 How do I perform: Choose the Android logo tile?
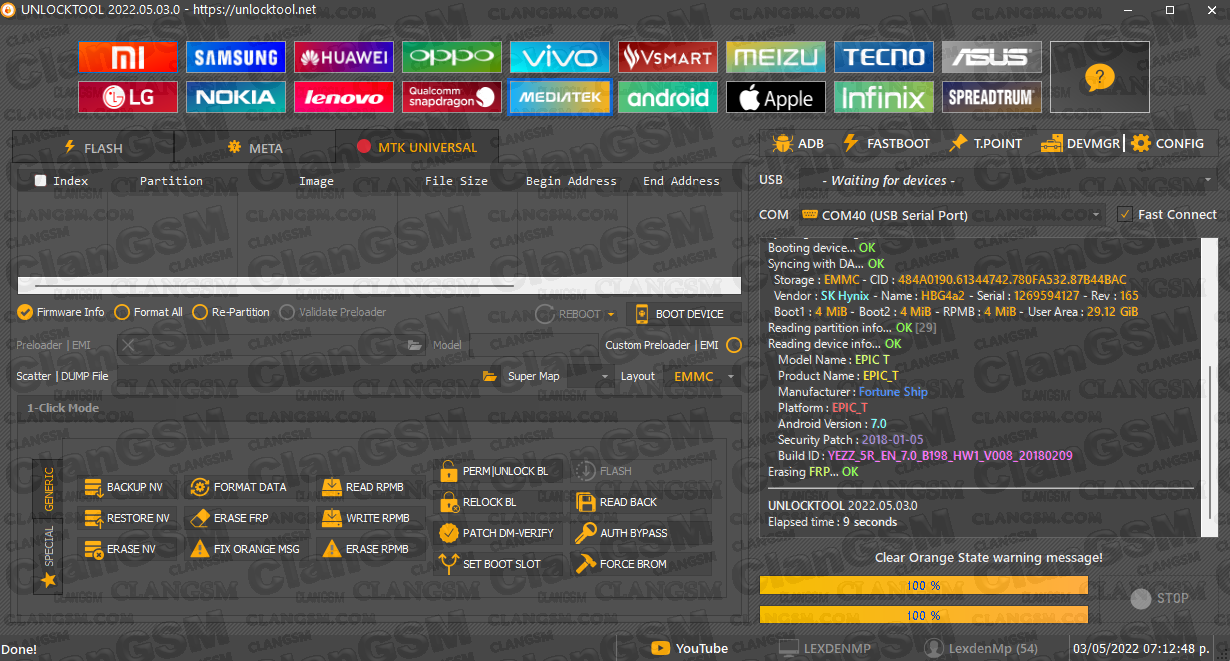pyautogui.click(x=668, y=97)
